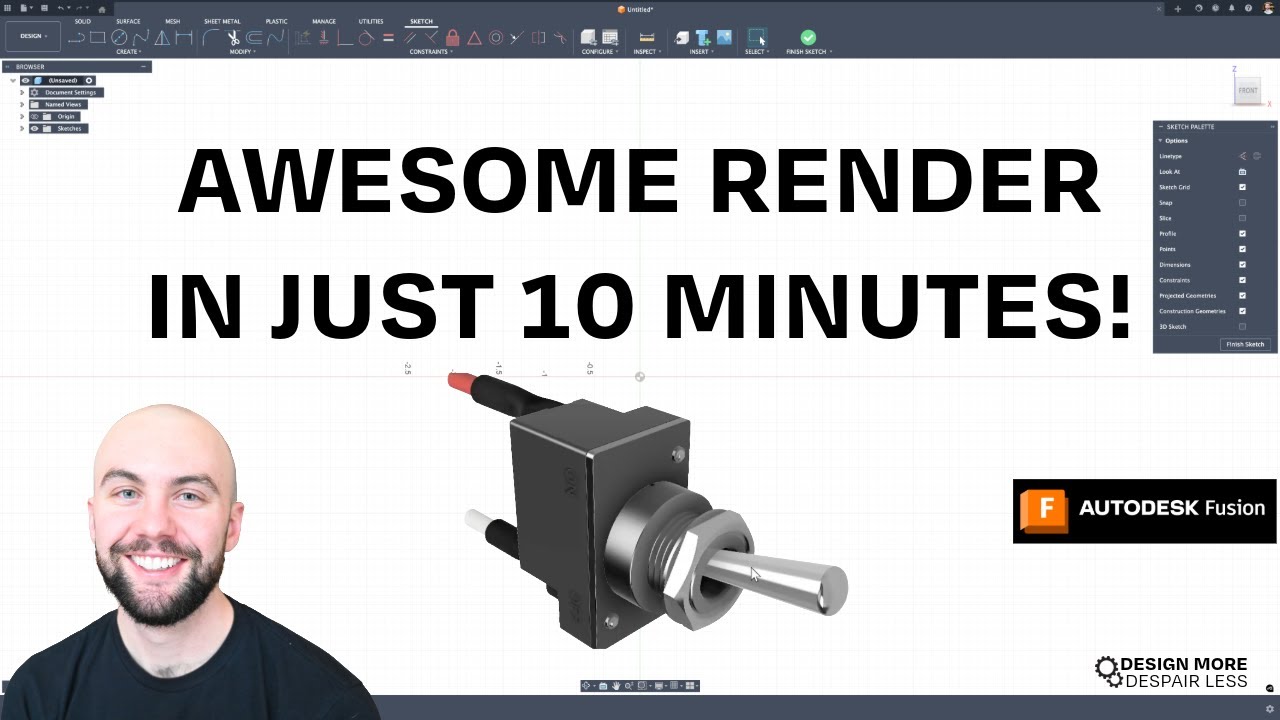Screen dimensions: 1280x720
Task: Switch to the Sheet Metal tab
Action: pos(222,21)
